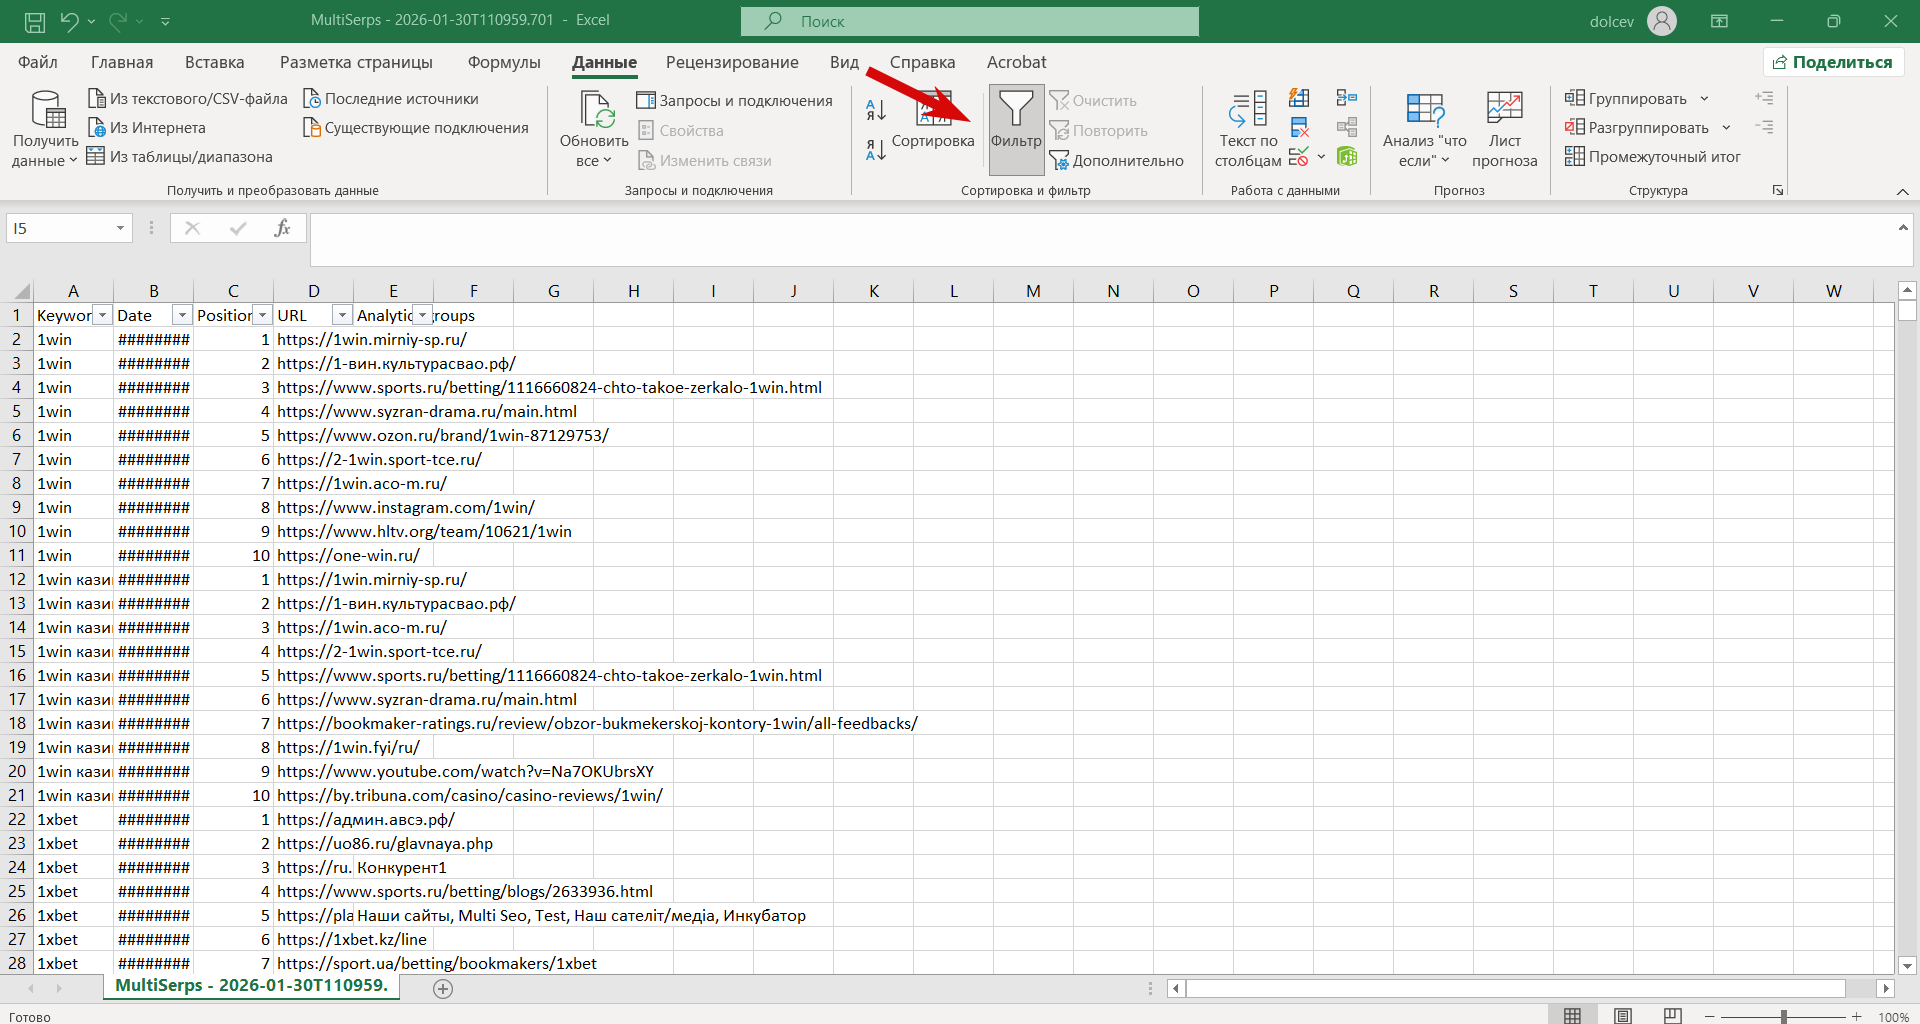This screenshot has height=1024, width=1920.
Task: Run the Flash Fill icon in data tools
Action: click(x=1299, y=98)
